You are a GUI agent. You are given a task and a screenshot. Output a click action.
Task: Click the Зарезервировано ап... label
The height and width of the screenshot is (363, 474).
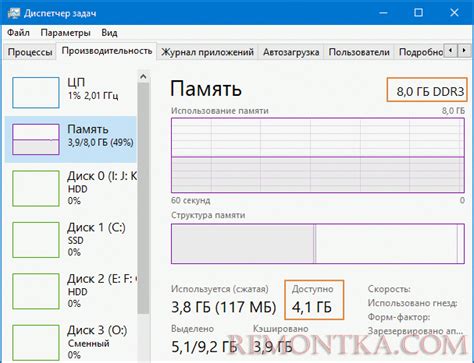point(415,331)
